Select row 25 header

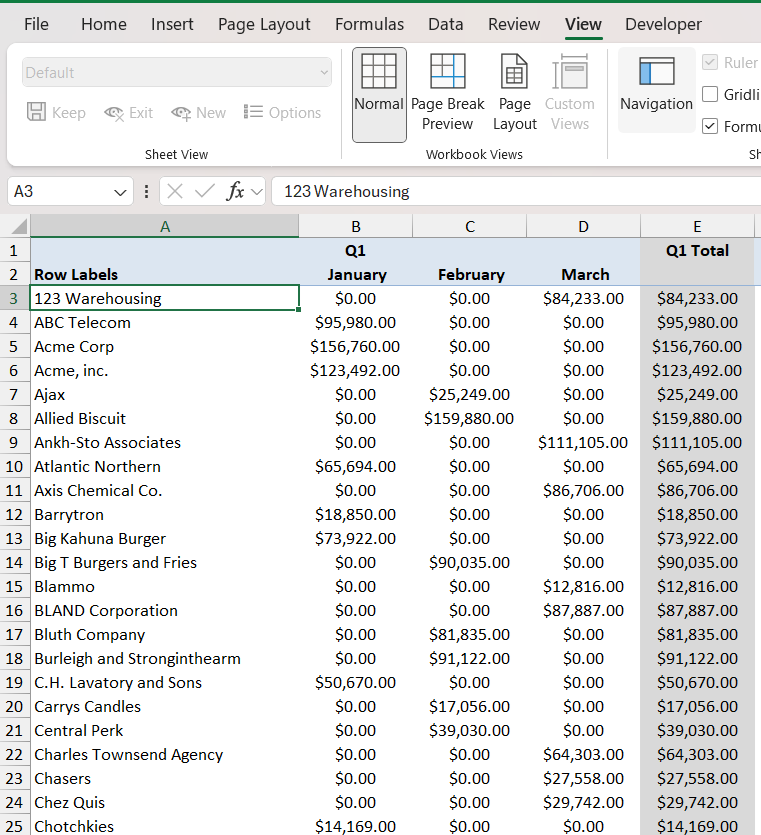(14, 826)
